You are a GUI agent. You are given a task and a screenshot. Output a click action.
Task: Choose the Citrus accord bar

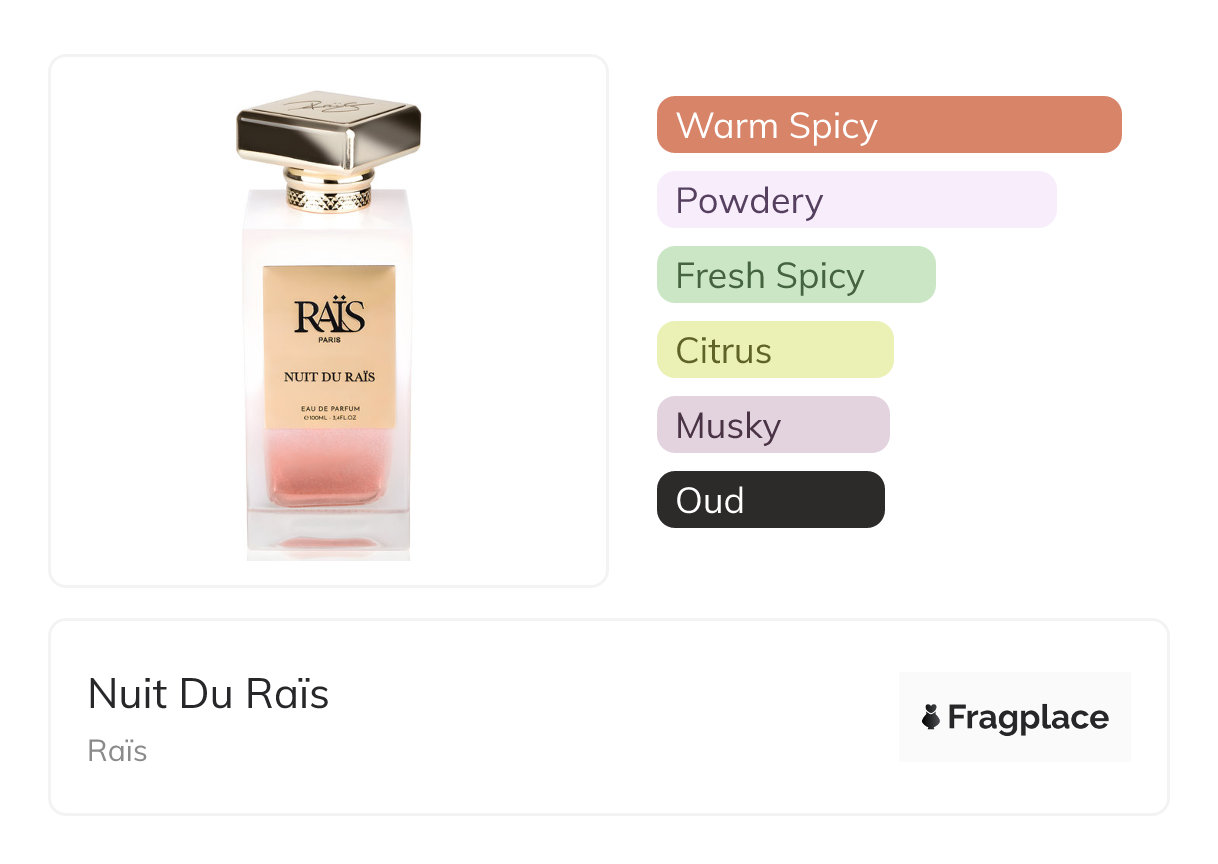pos(774,350)
